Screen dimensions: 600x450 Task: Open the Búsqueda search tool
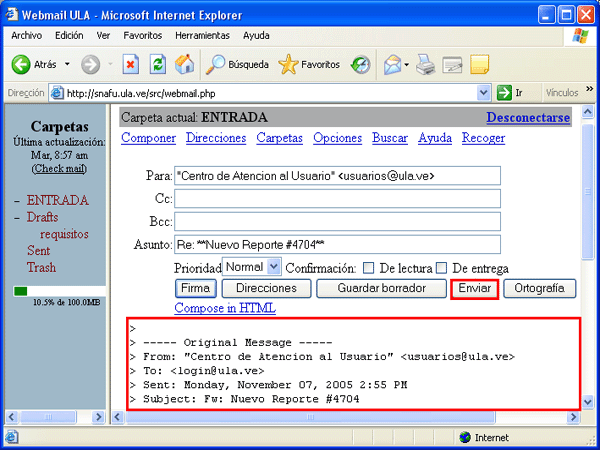point(237,64)
